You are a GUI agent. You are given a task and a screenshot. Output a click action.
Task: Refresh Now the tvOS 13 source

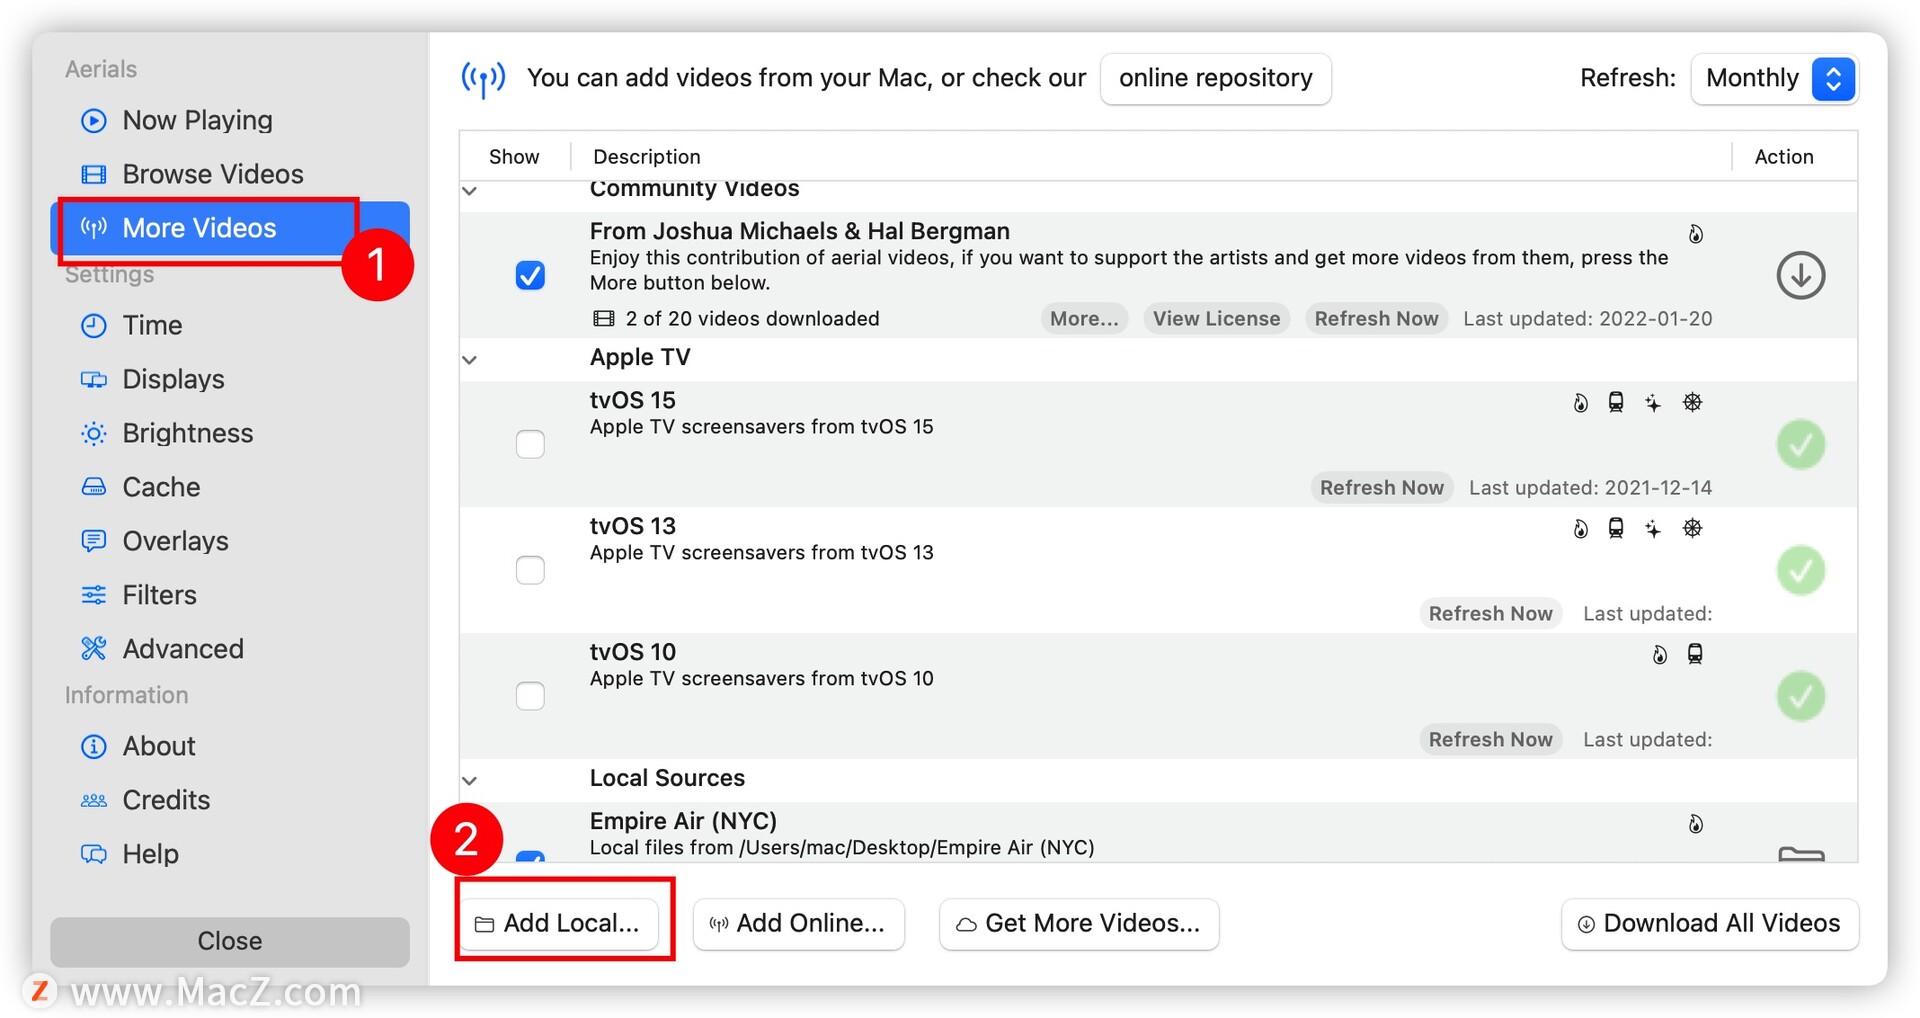1490,614
